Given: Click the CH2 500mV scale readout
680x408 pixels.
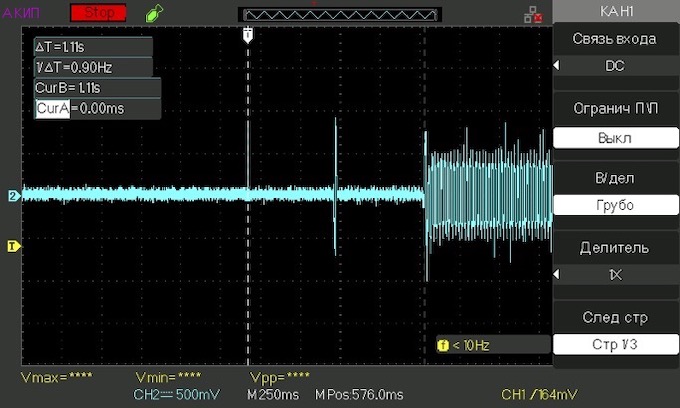Looking at the screenshot, I should 177,395.
